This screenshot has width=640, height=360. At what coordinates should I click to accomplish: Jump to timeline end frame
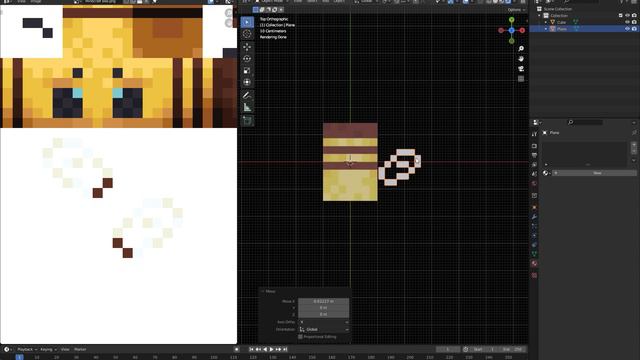pyautogui.click(x=285, y=349)
